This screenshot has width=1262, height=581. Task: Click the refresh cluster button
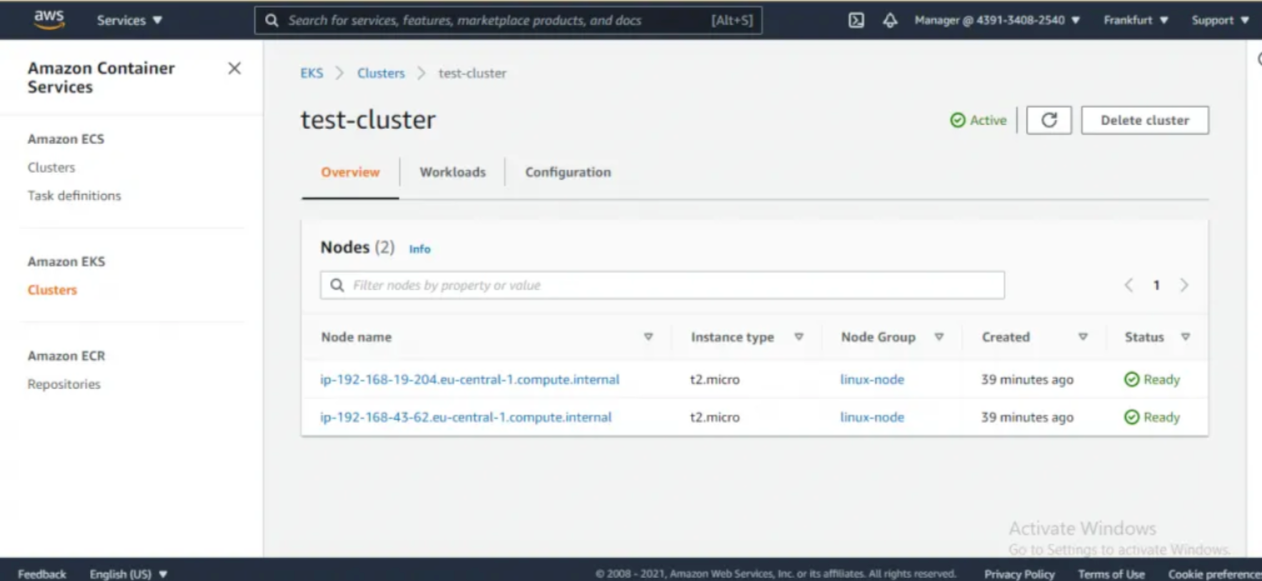1049,120
